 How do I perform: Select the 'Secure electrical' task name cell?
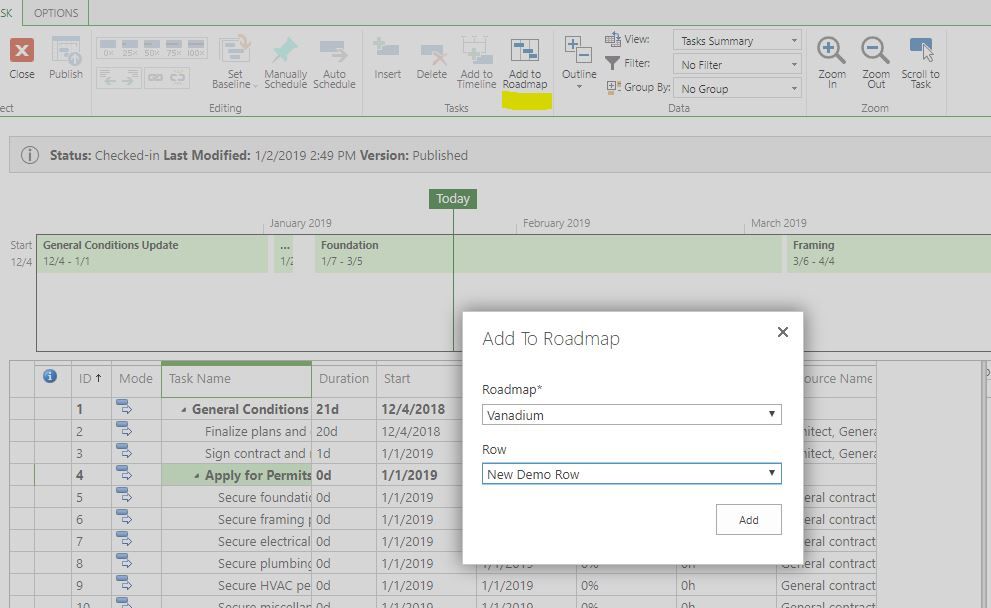tap(236, 542)
